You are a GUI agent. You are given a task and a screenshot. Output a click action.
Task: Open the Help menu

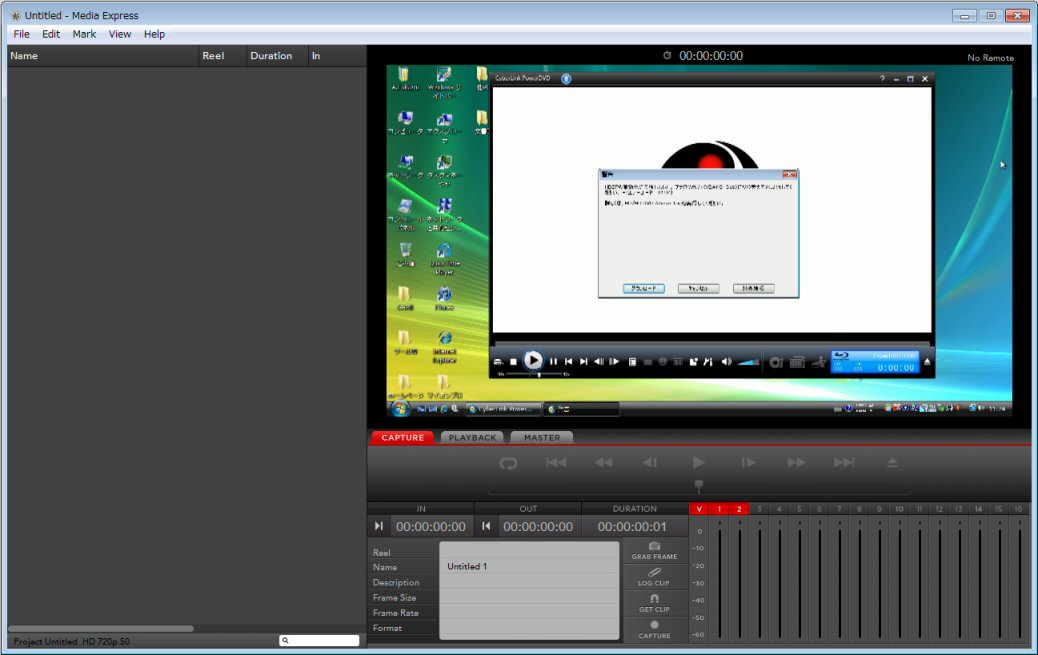154,34
